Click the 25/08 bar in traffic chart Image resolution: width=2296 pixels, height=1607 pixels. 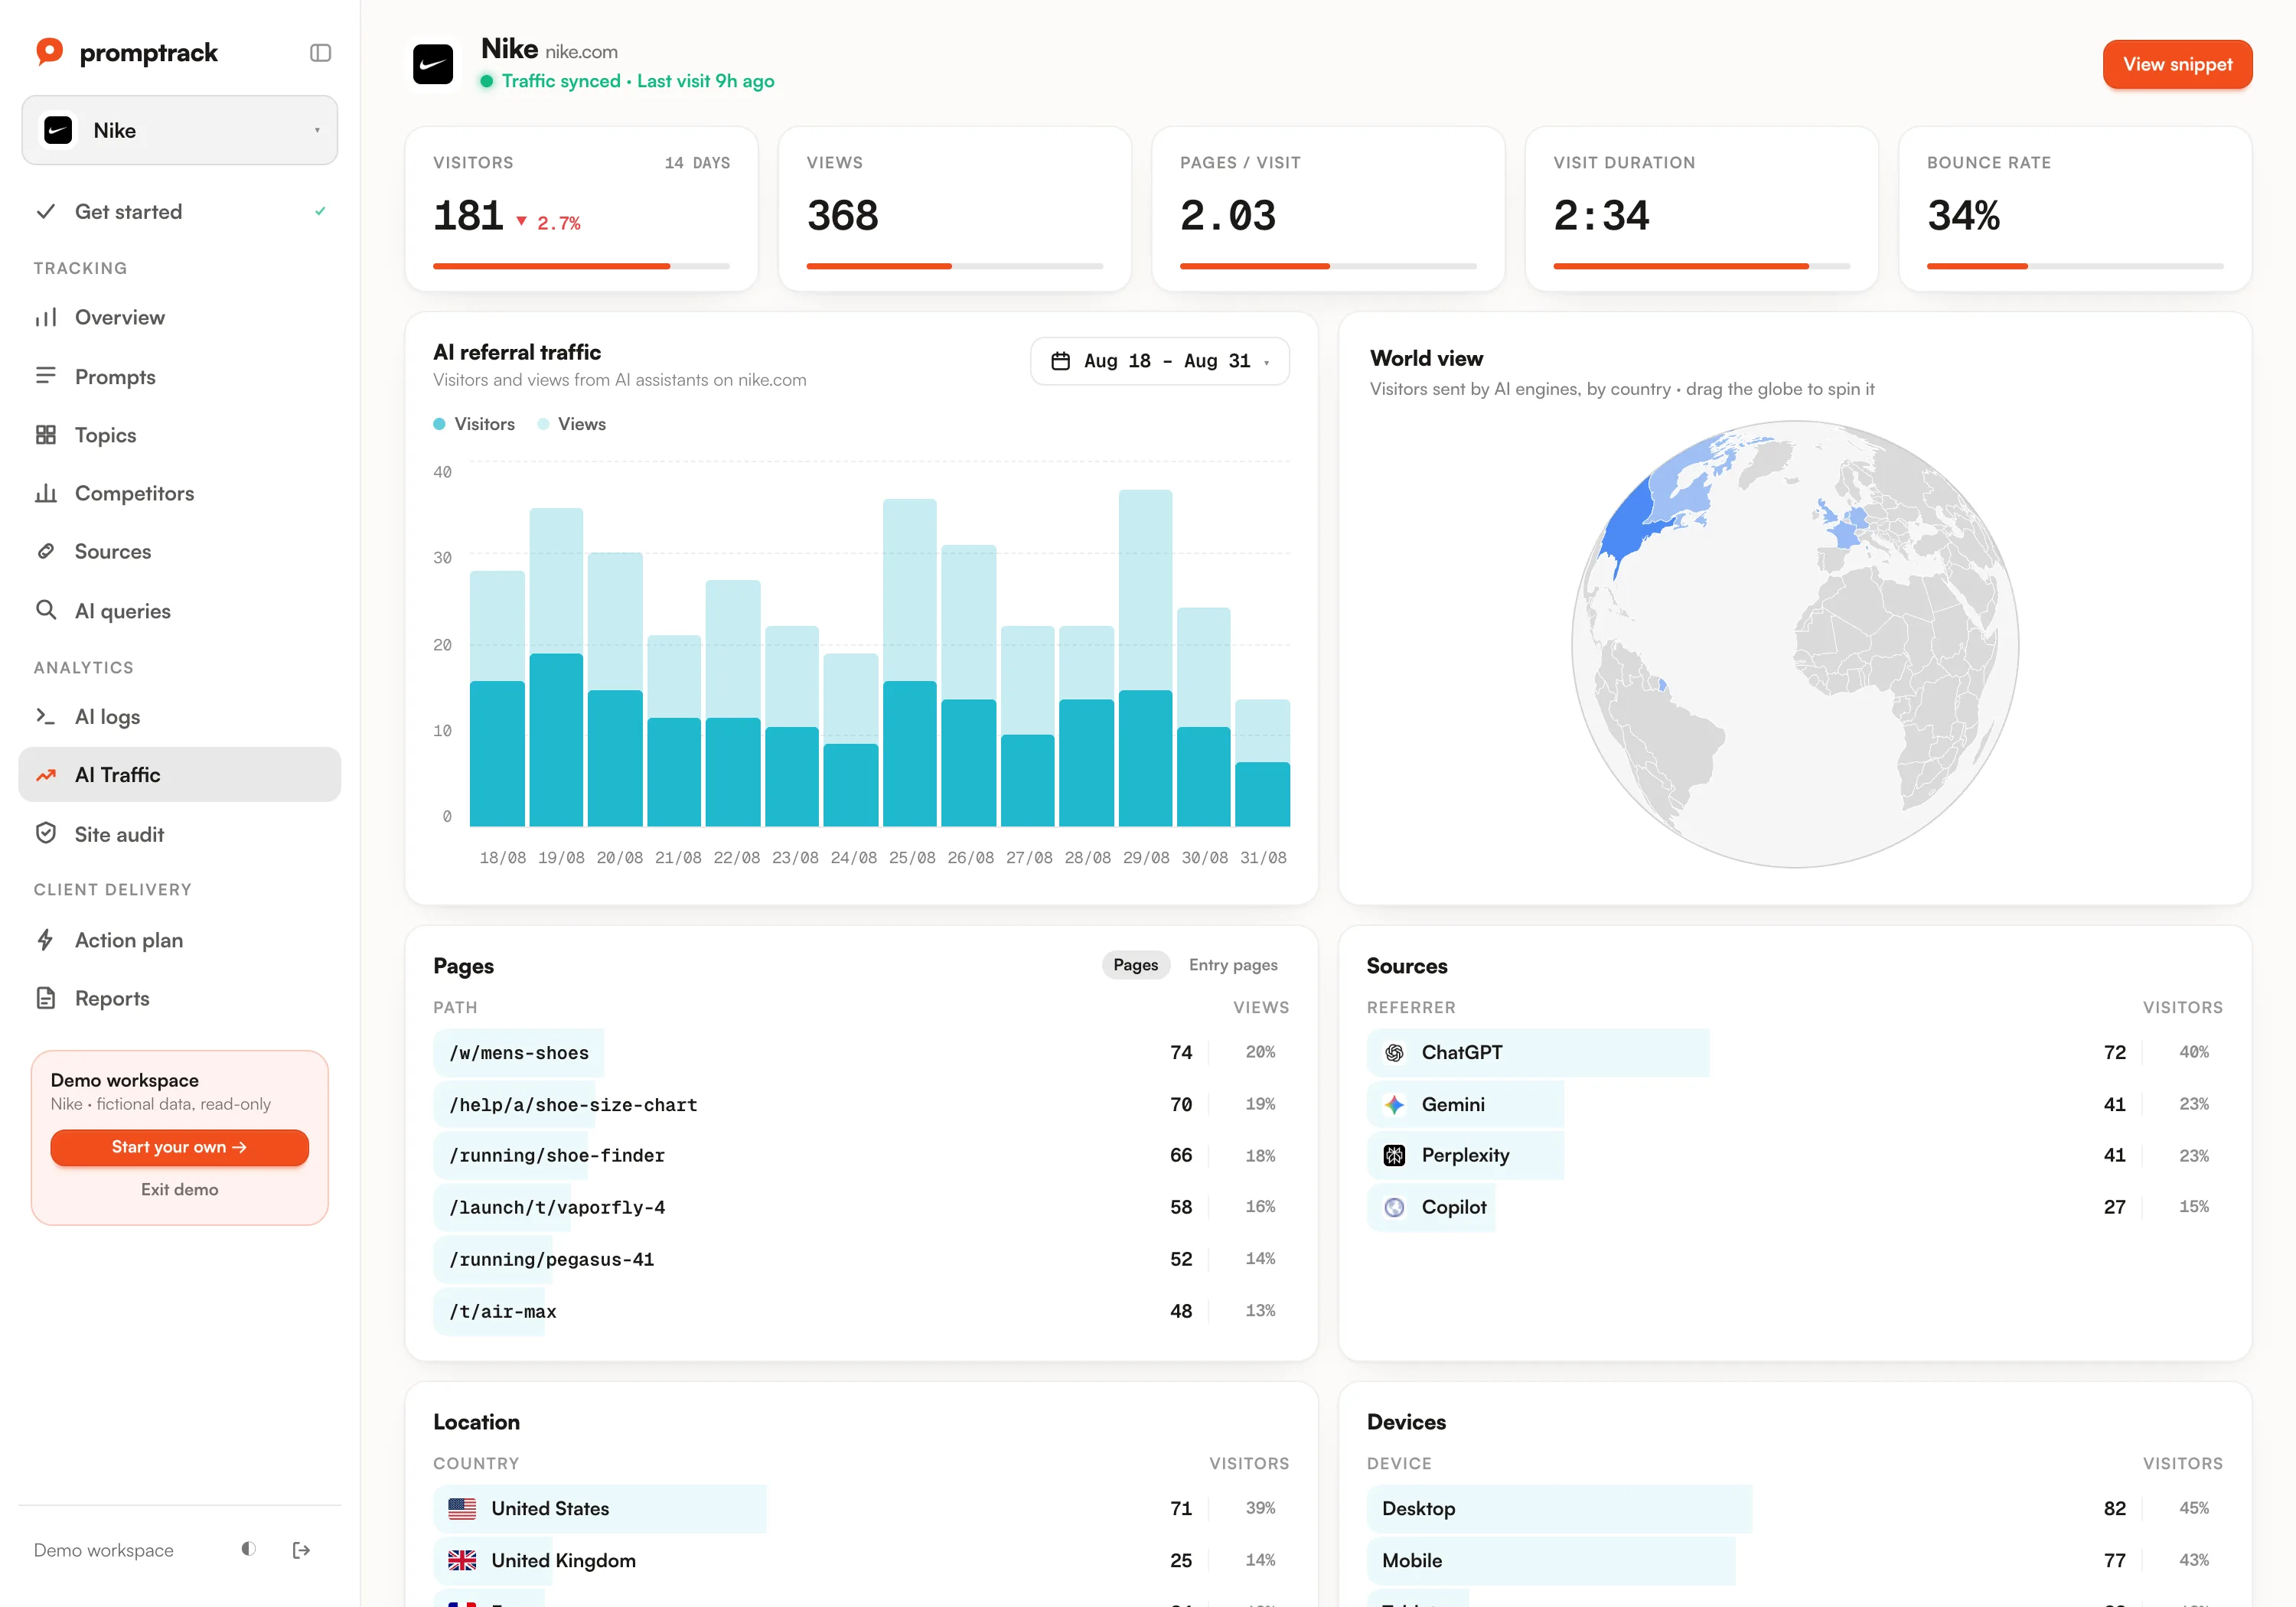click(x=910, y=662)
